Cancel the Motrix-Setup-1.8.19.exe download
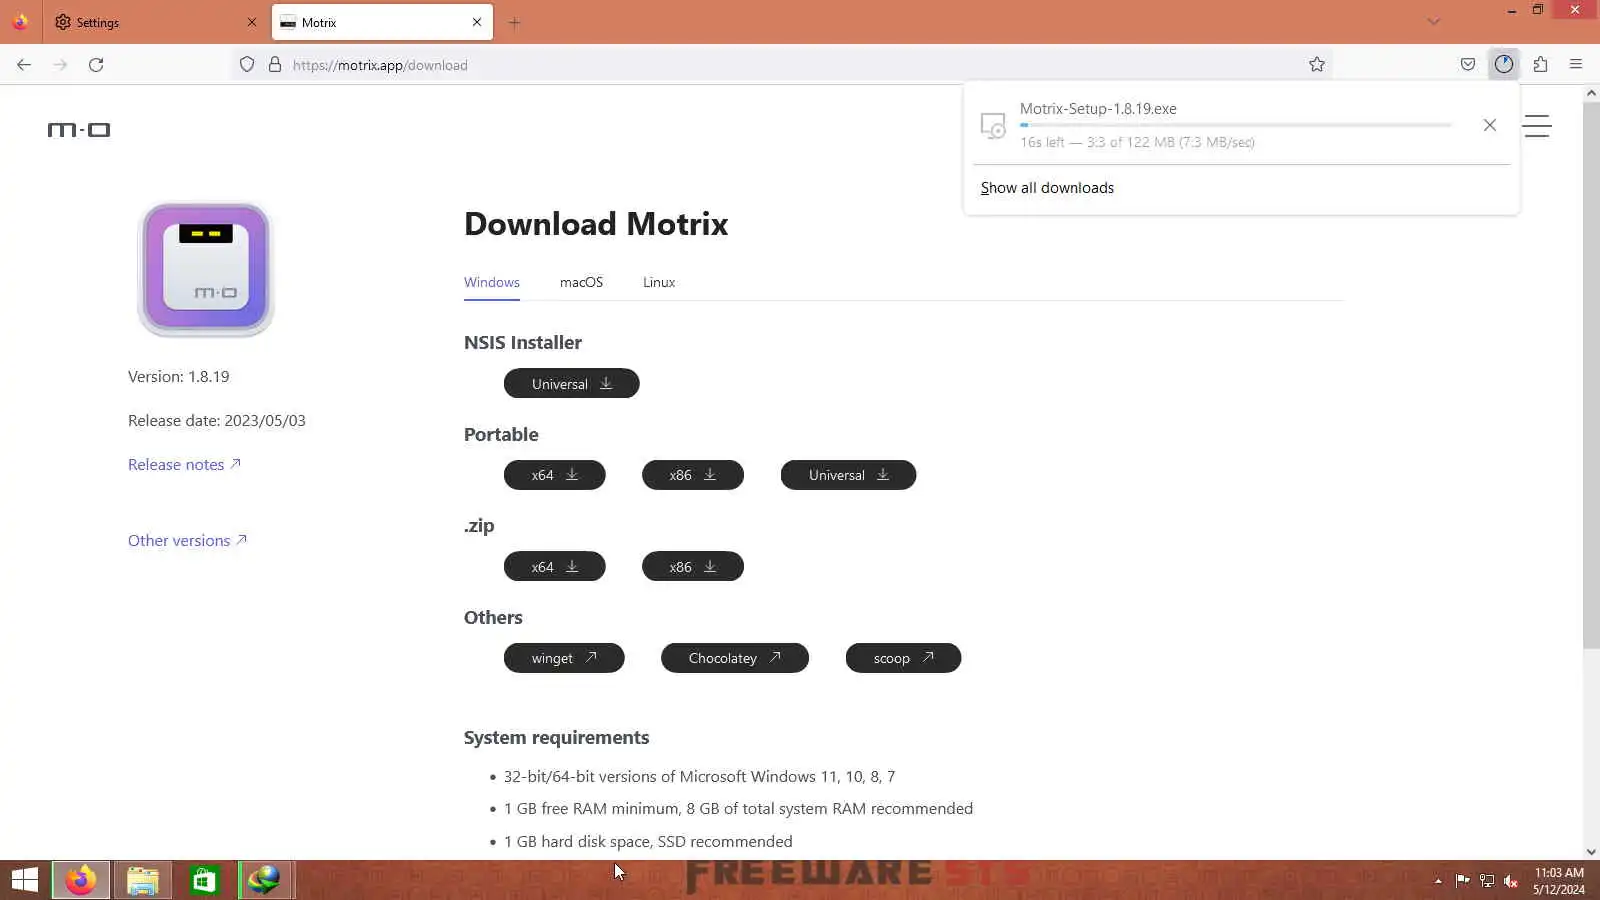This screenshot has width=1600, height=900. coord(1490,125)
